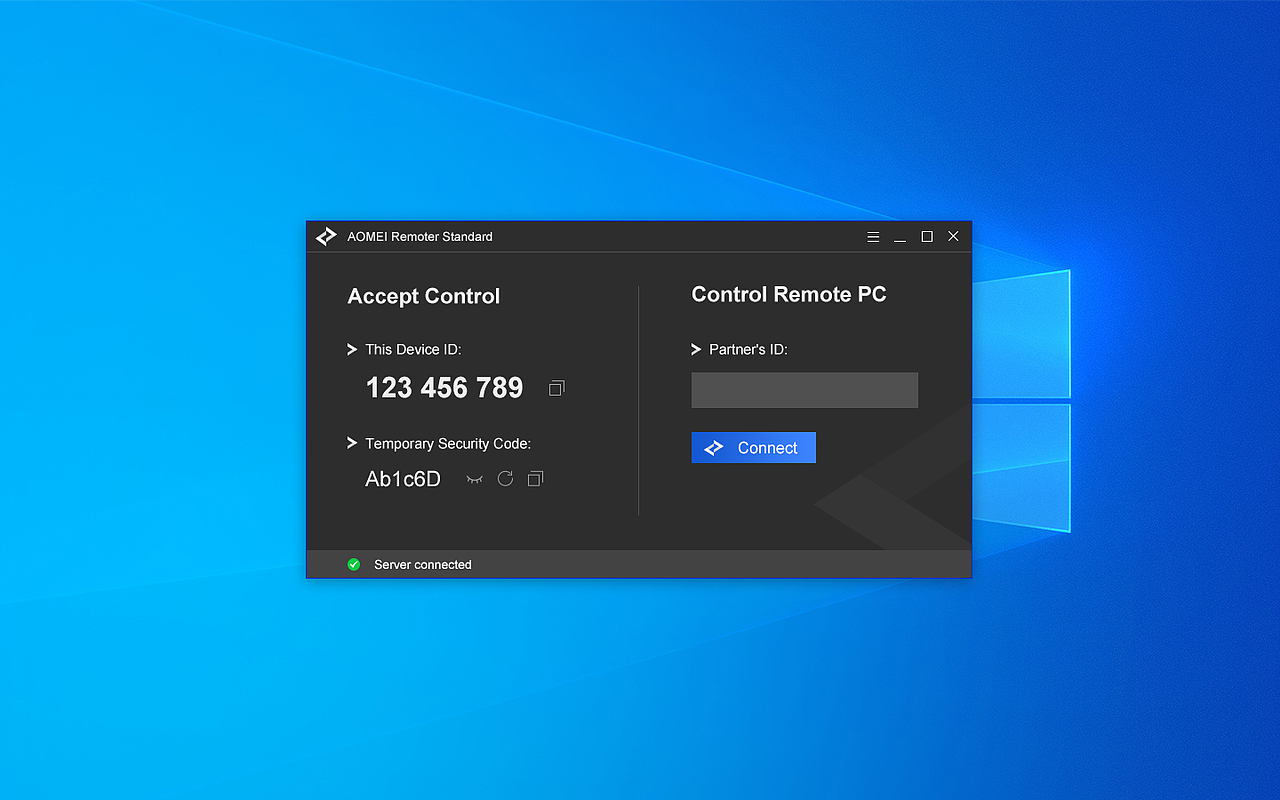
Task: Click the Partner's ID label
Action: 748,350
